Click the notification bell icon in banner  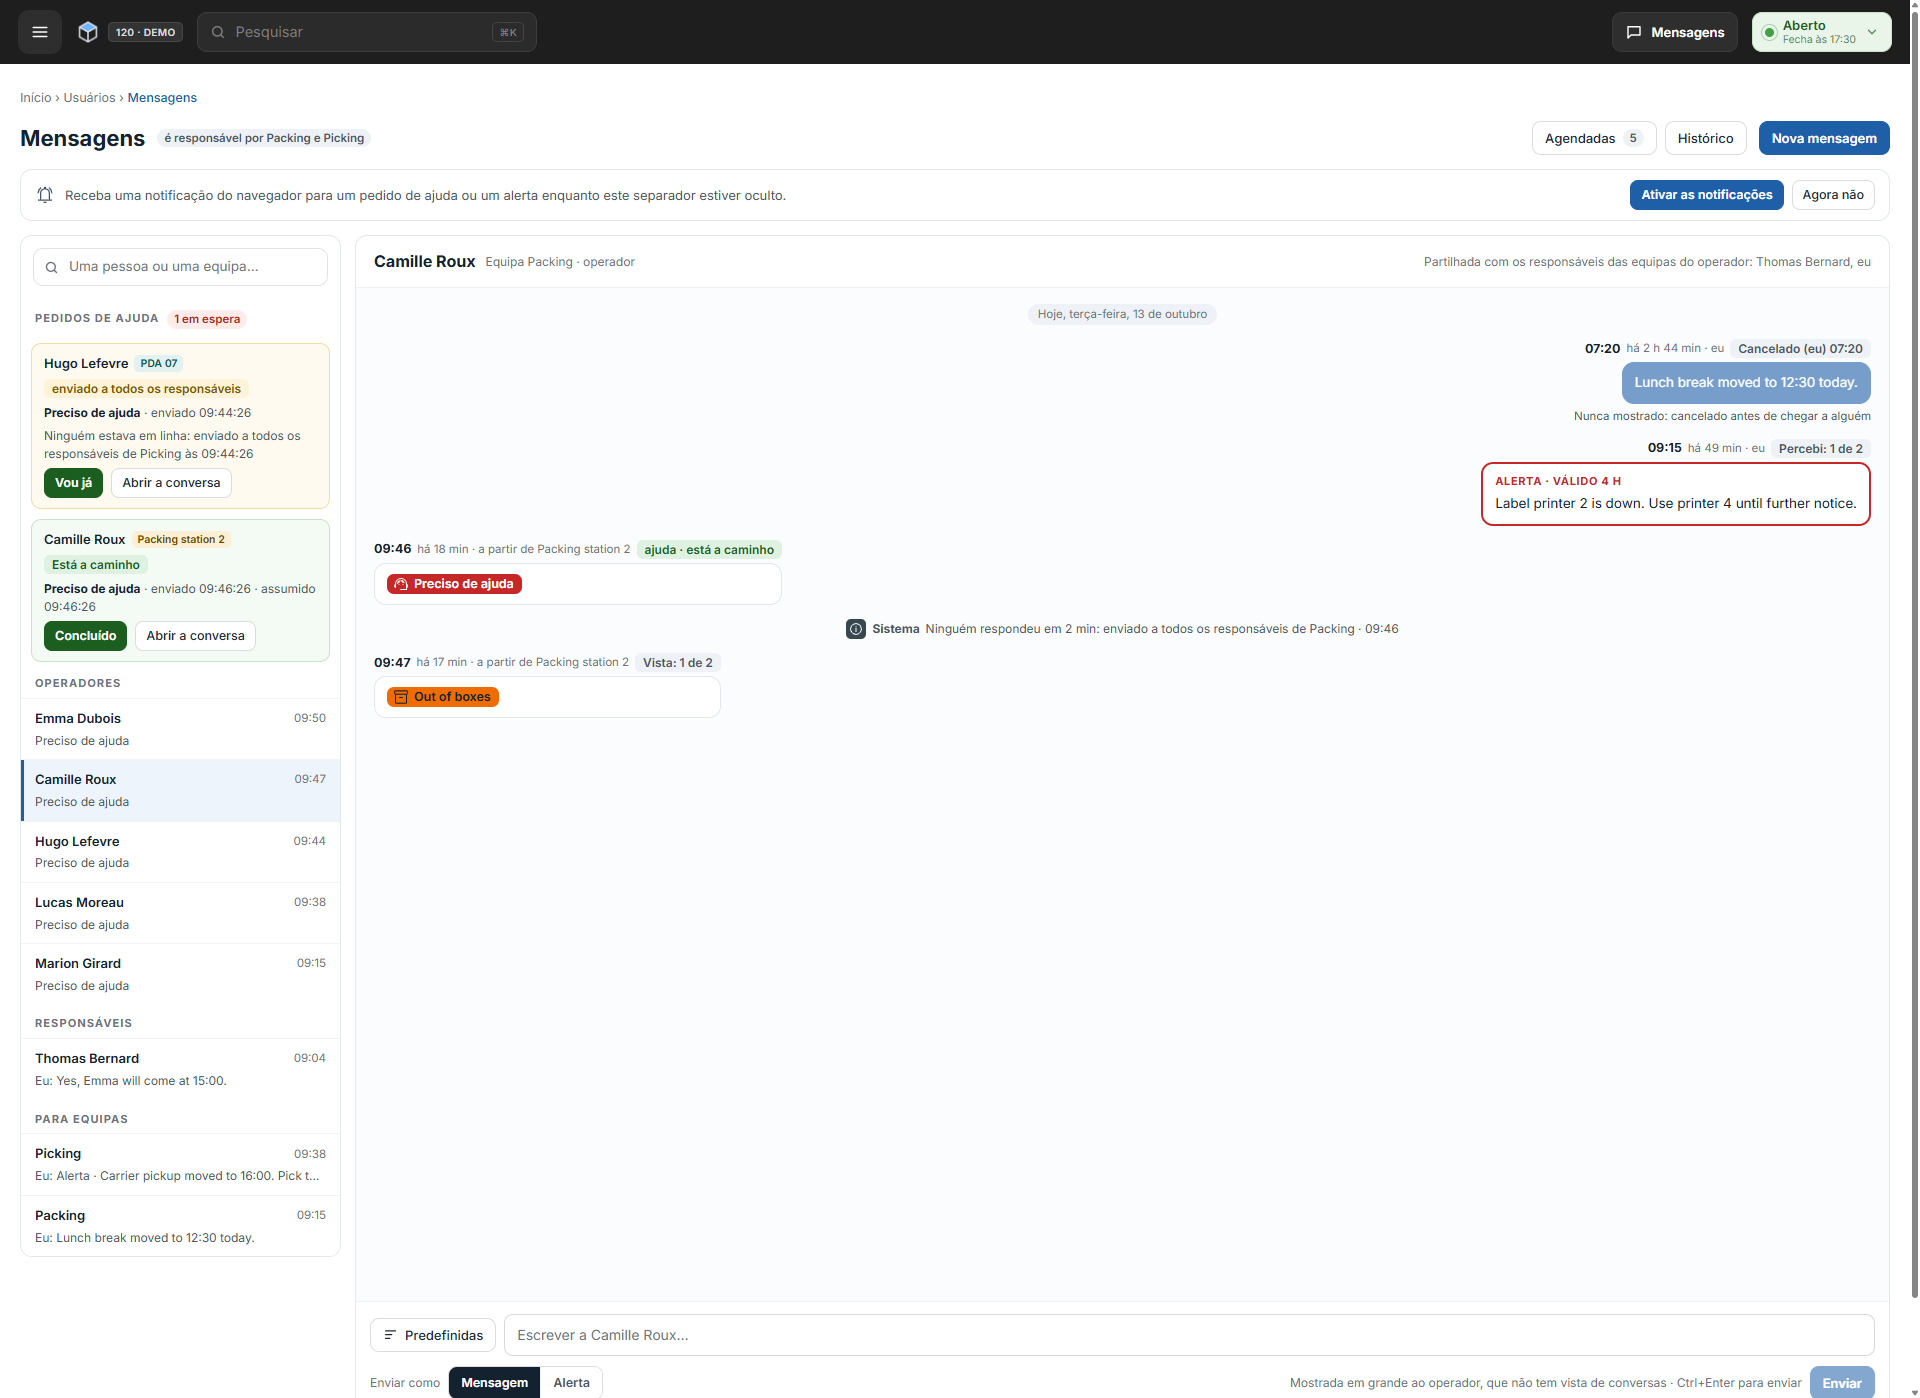[x=45, y=195]
